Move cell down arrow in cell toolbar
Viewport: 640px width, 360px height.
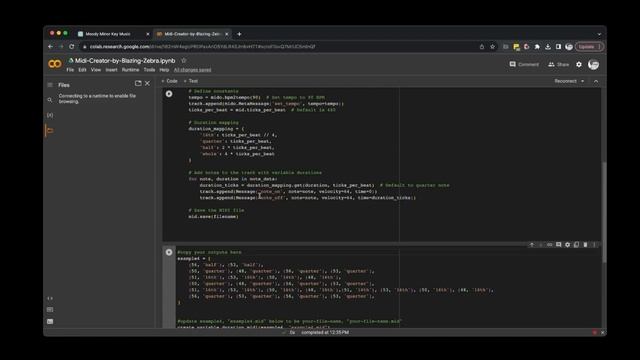pyautogui.click(x=540, y=245)
